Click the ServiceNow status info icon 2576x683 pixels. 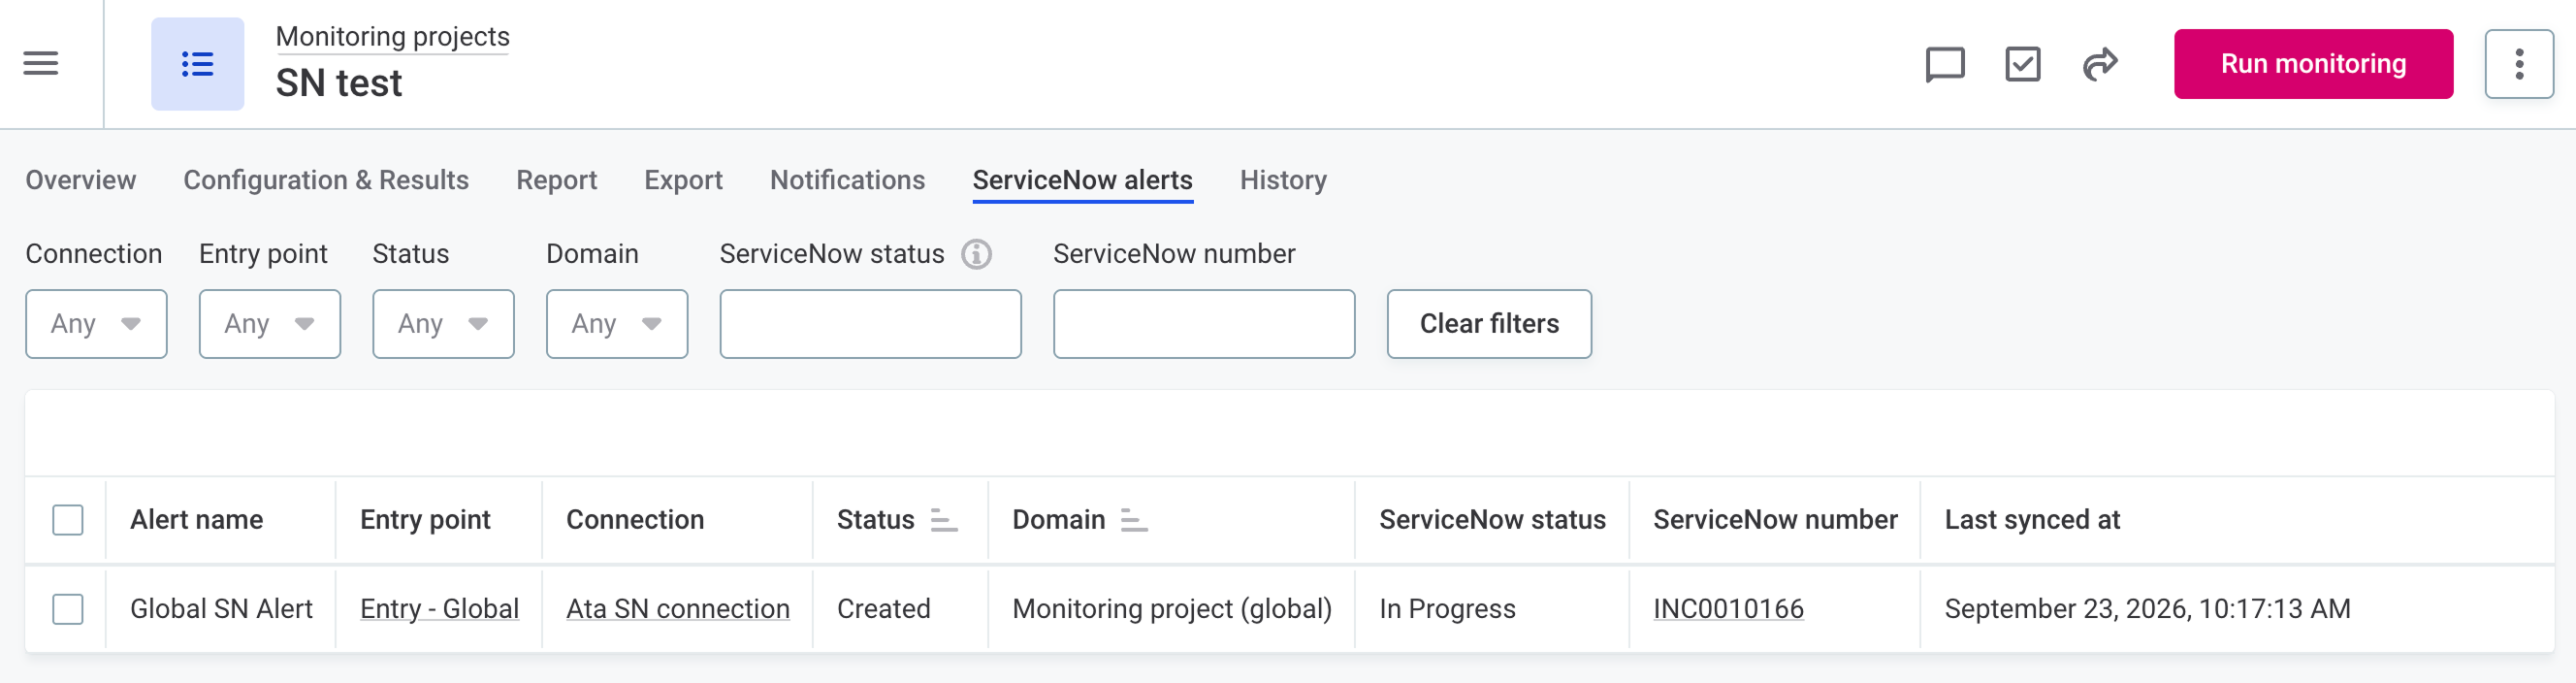[977, 254]
